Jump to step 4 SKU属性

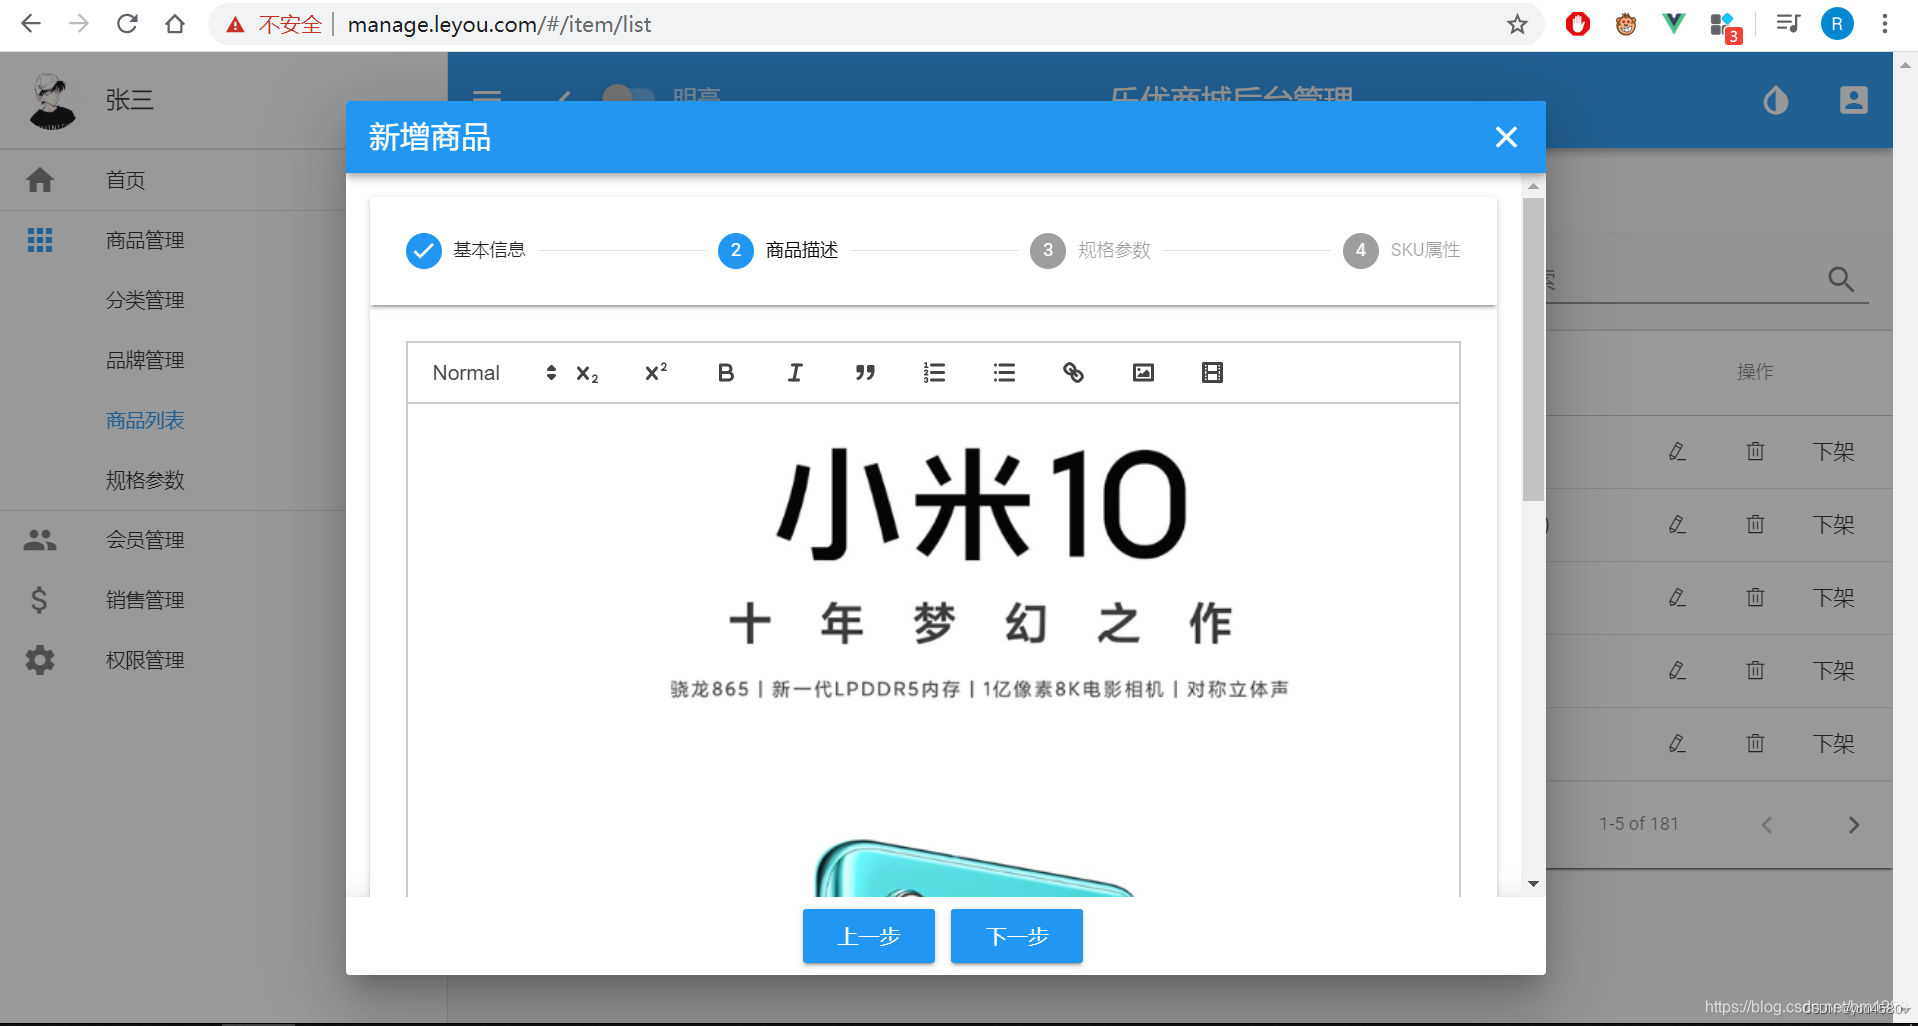click(1402, 250)
